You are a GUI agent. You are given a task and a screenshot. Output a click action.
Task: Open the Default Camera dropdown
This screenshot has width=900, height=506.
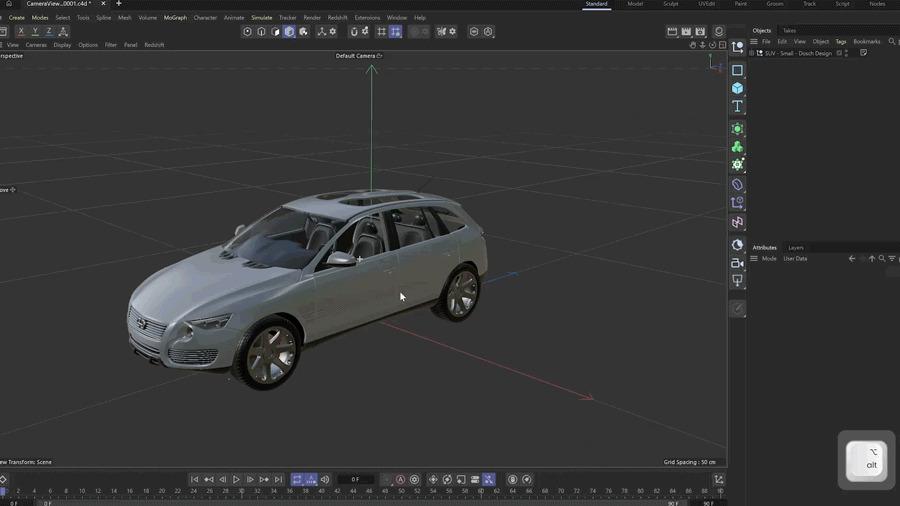pyautogui.click(x=359, y=56)
